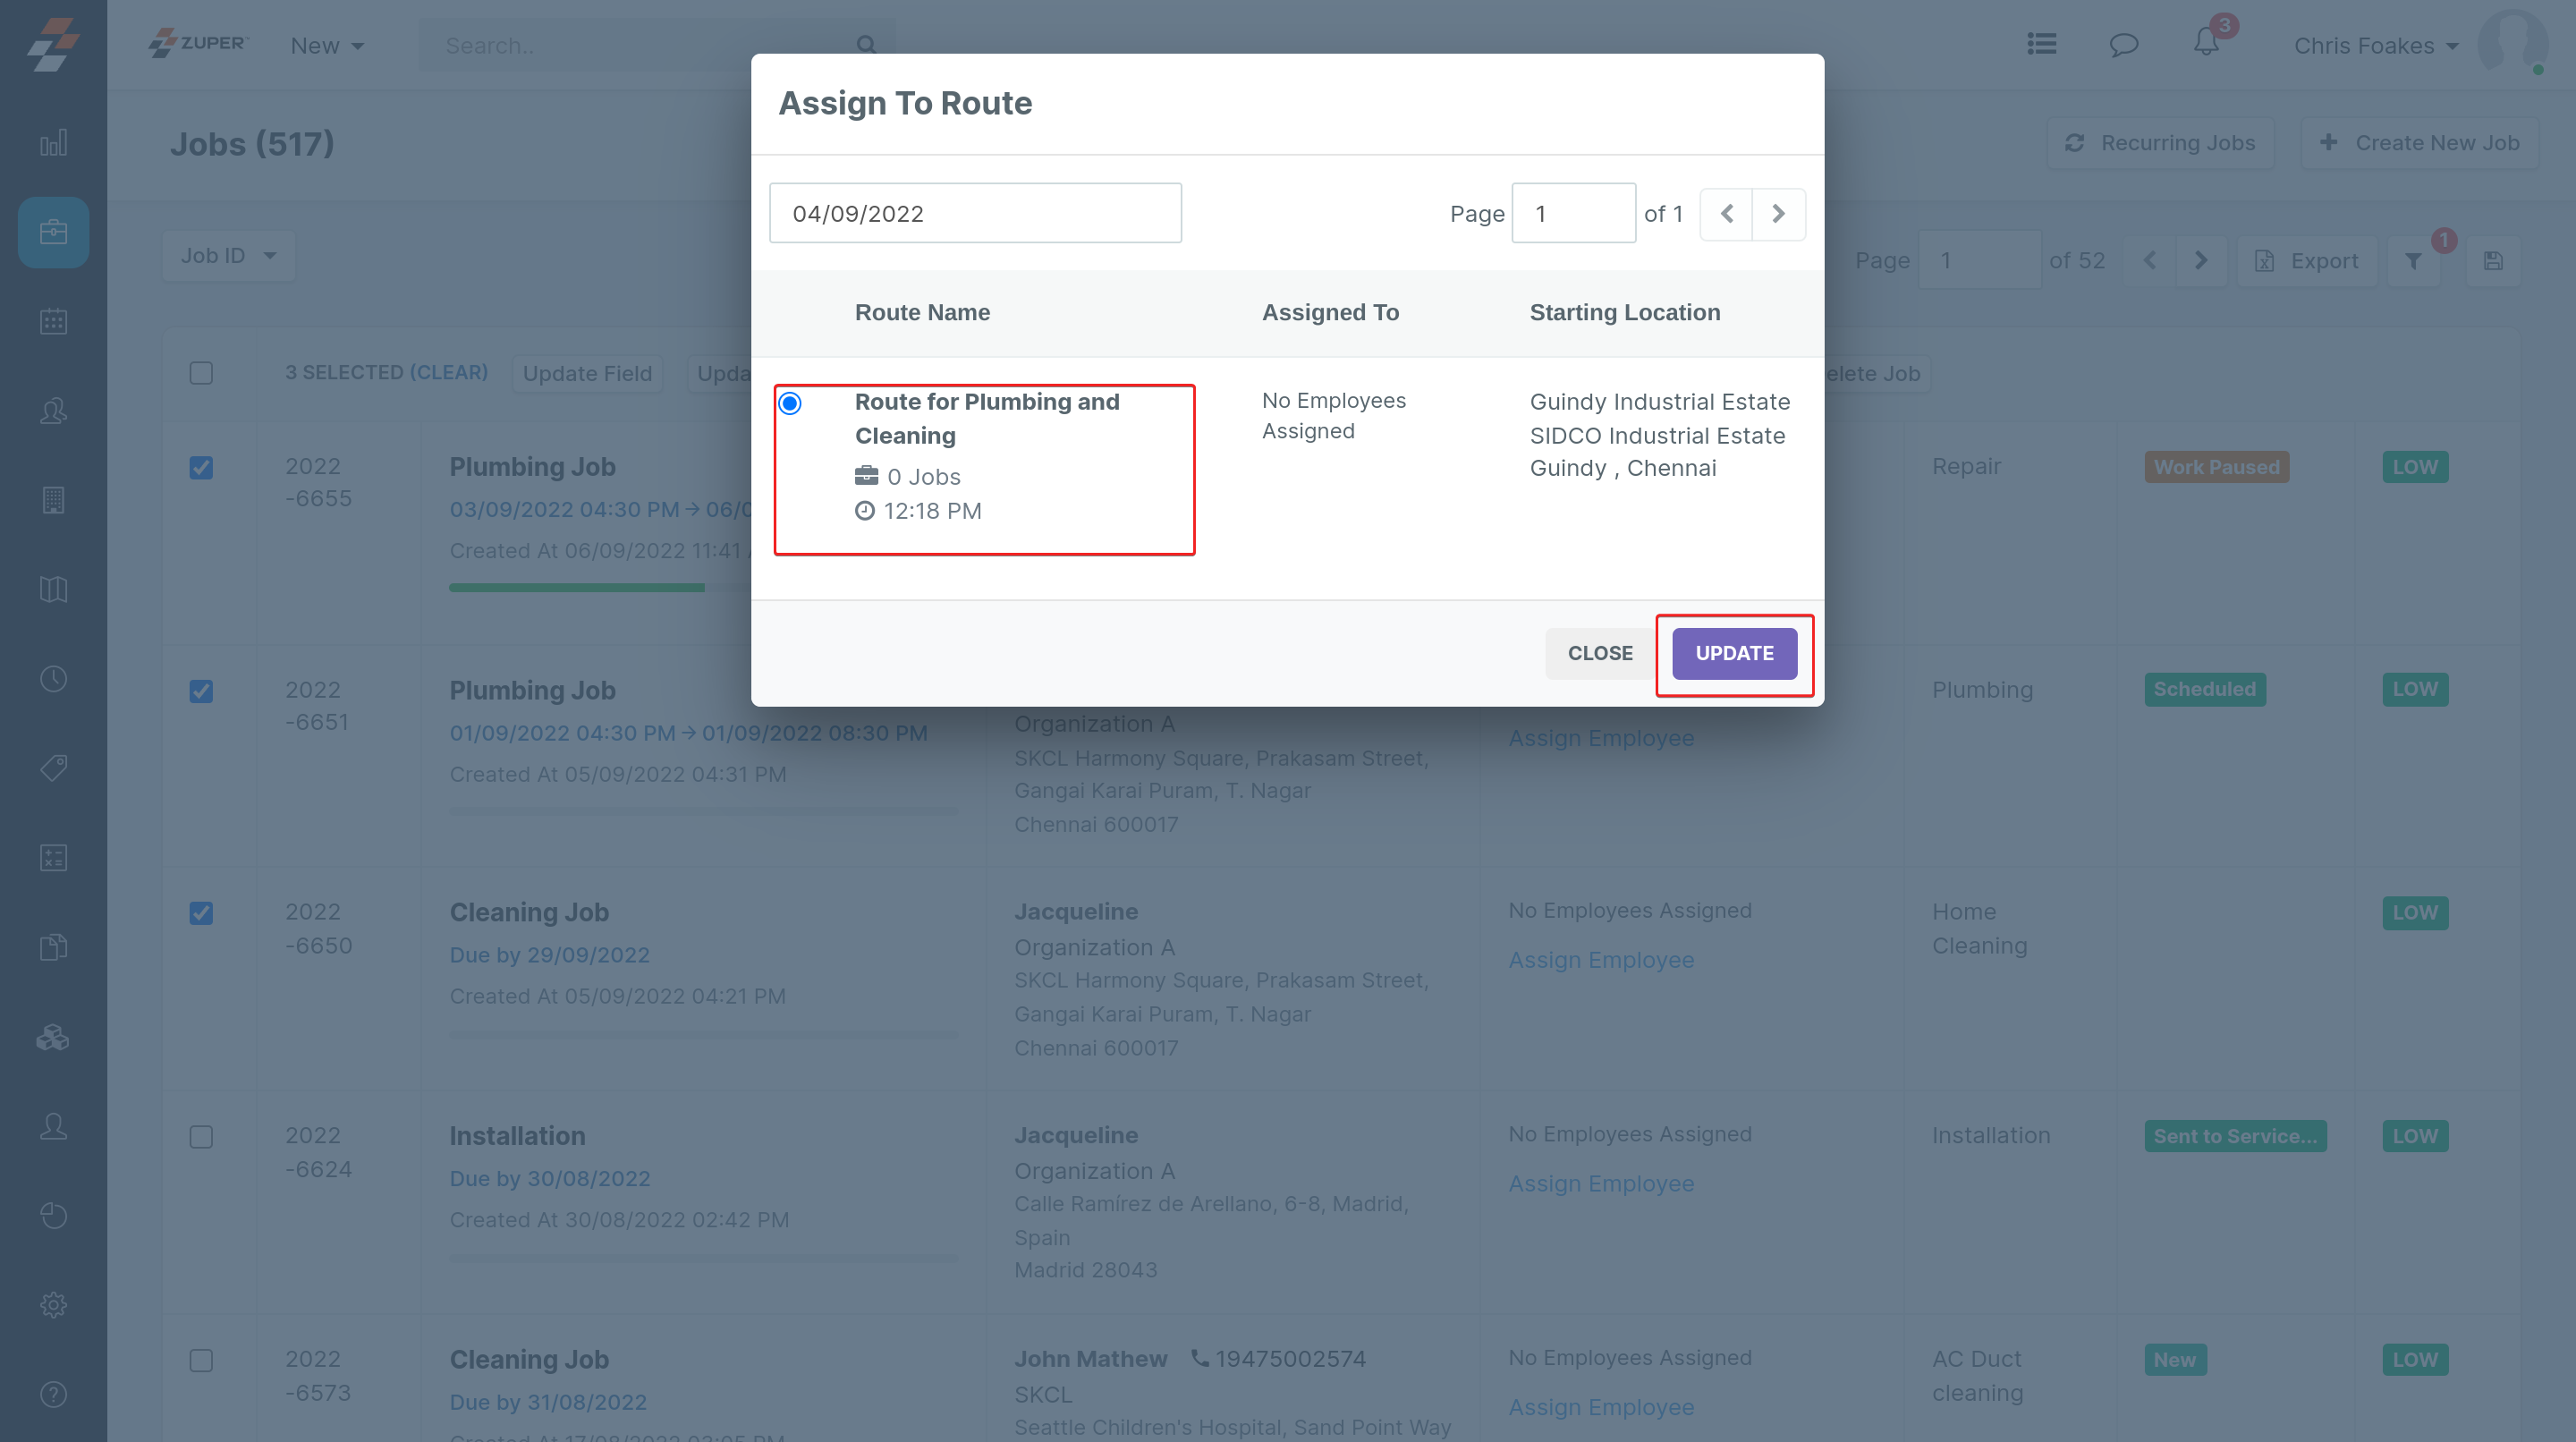Click the CLOSE button in dialog
2576x1442 pixels.
point(1599,653)
